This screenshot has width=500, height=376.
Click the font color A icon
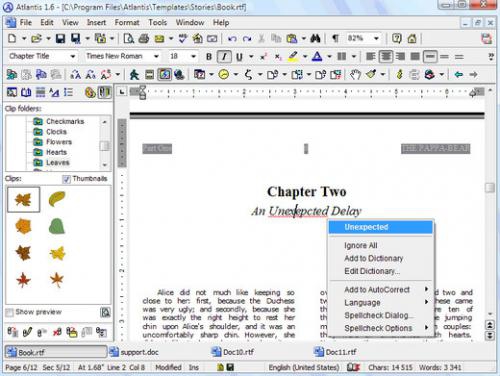(x=317, y=57)
